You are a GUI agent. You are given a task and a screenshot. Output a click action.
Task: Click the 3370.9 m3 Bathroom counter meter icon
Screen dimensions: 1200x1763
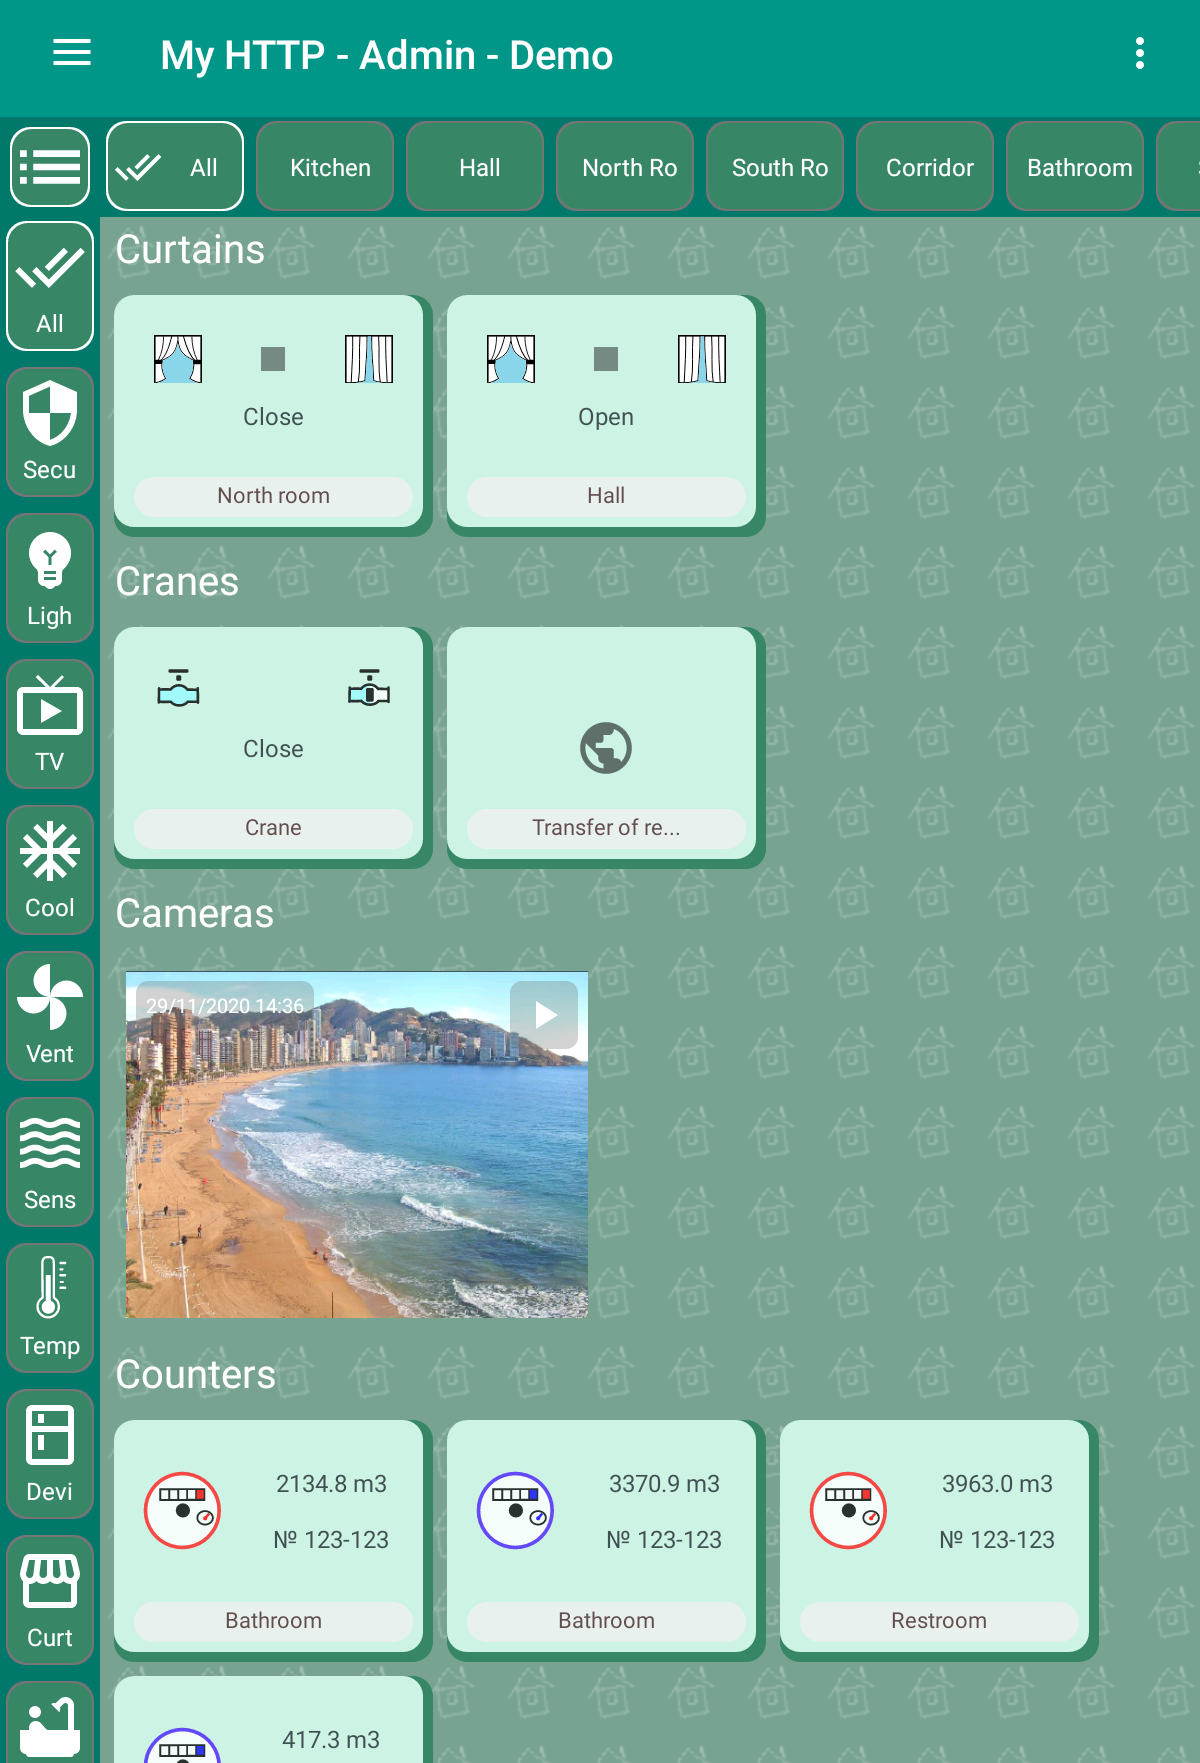tap(515, 1510)
